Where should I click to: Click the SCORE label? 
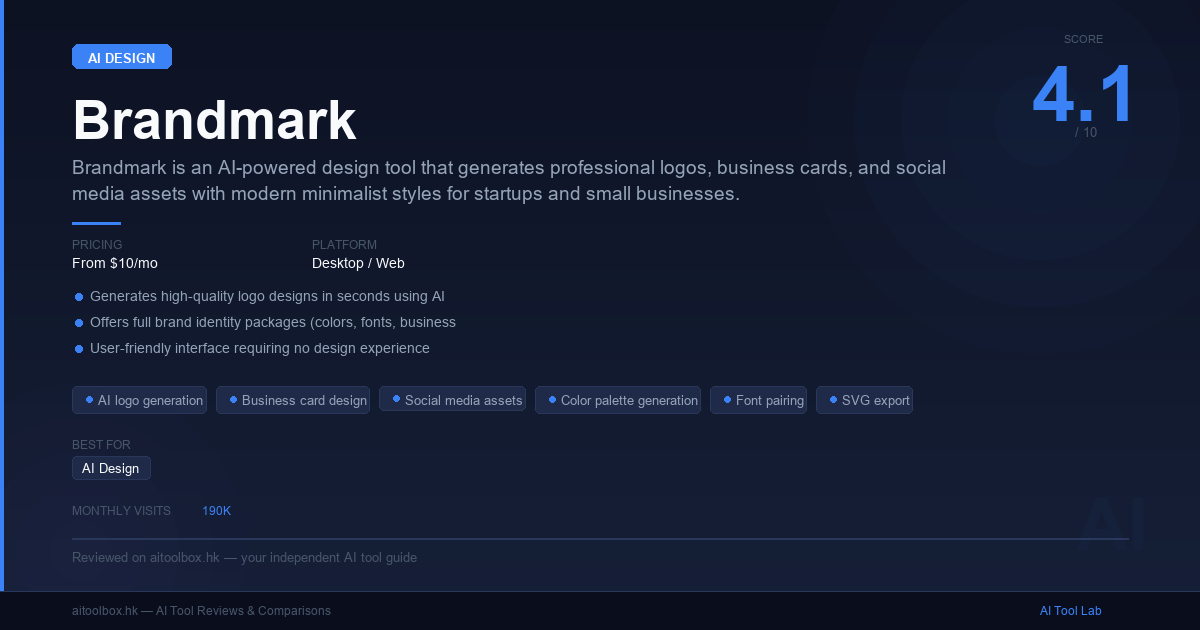[1083, 39]
